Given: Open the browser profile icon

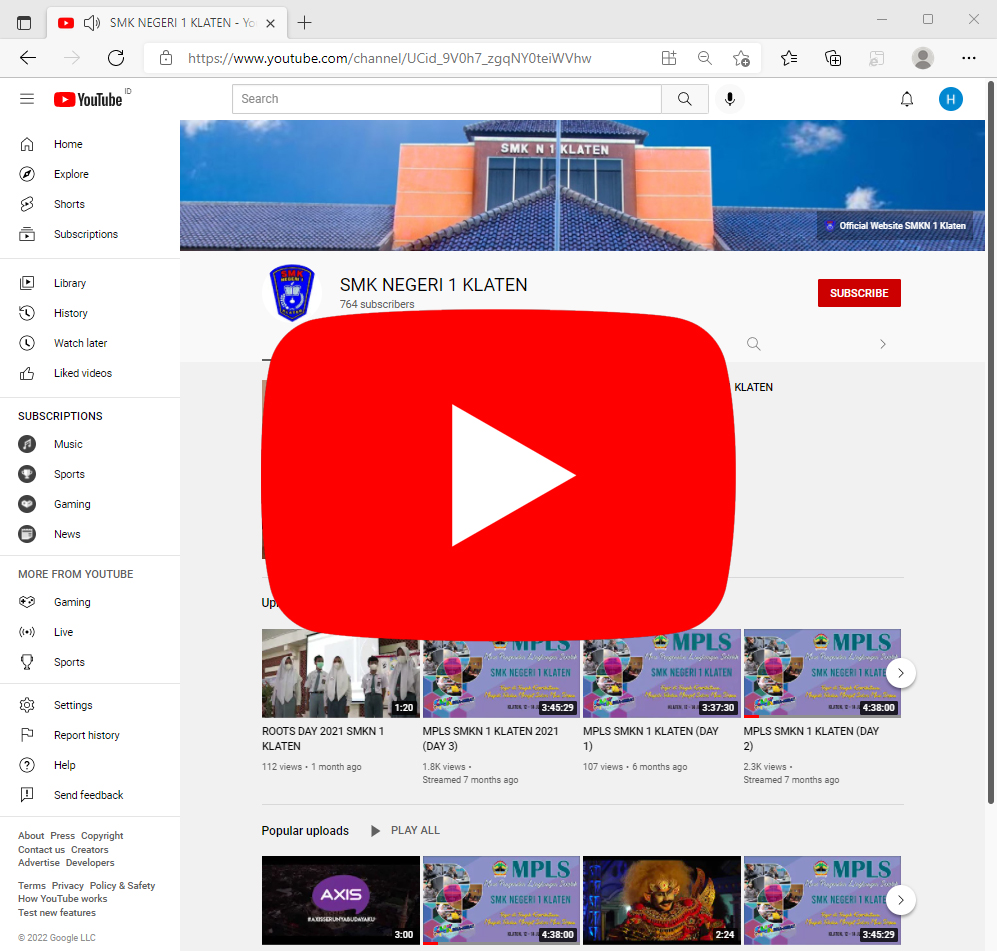Looking at the screenshot, I should (x=923, y=58).
